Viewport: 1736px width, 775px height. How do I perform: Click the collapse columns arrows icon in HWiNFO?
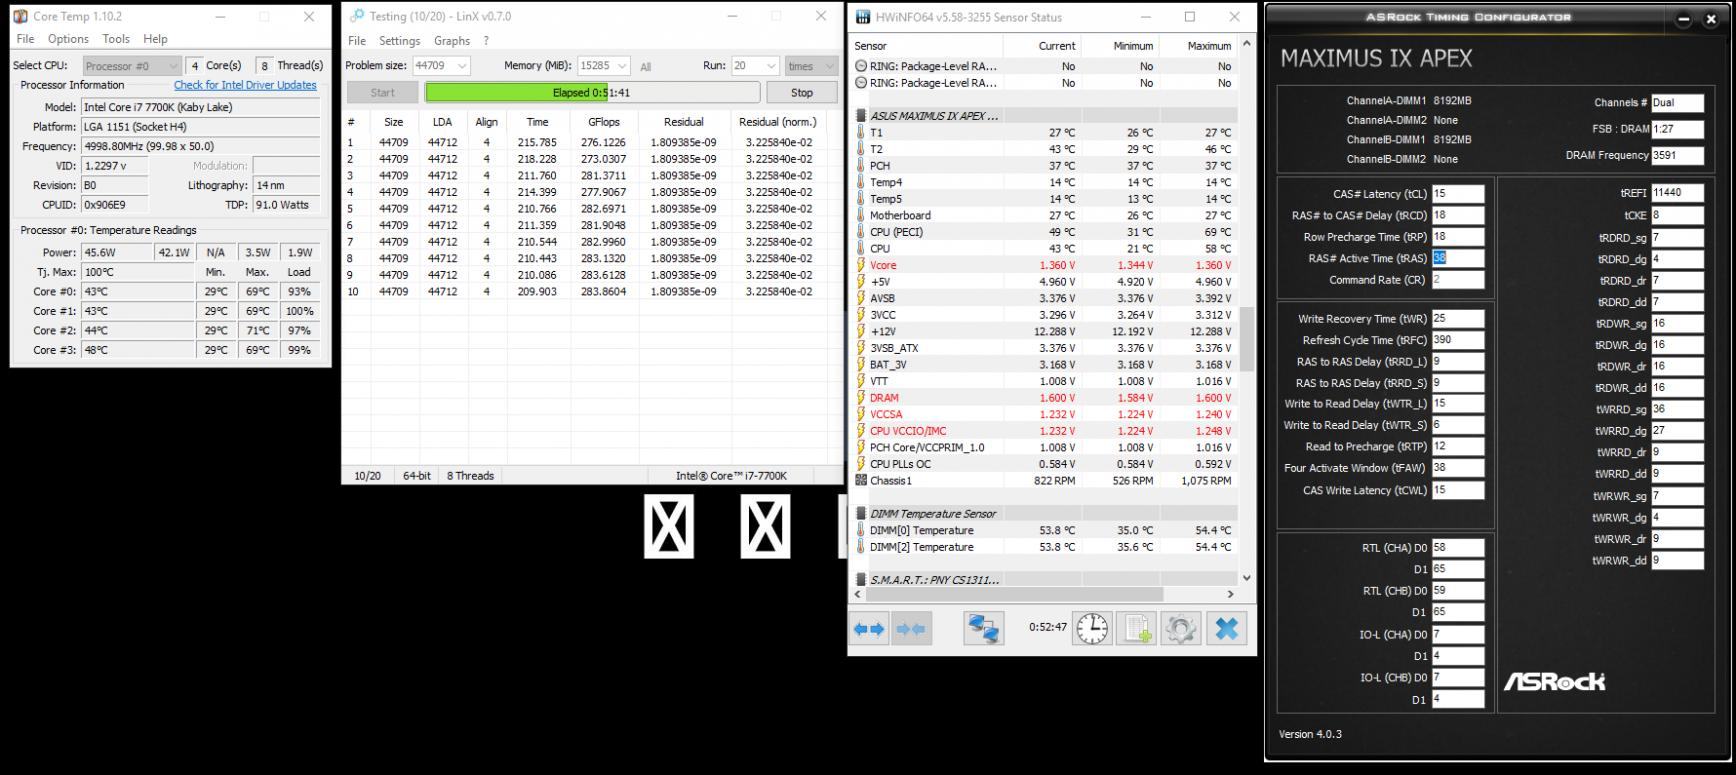(911, 629)
